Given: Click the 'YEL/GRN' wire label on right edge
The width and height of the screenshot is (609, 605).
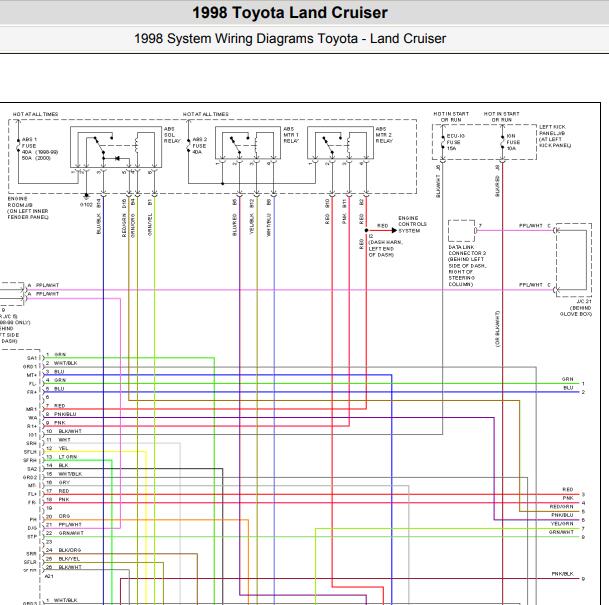Looking at the screenshot, I should 562,524.
